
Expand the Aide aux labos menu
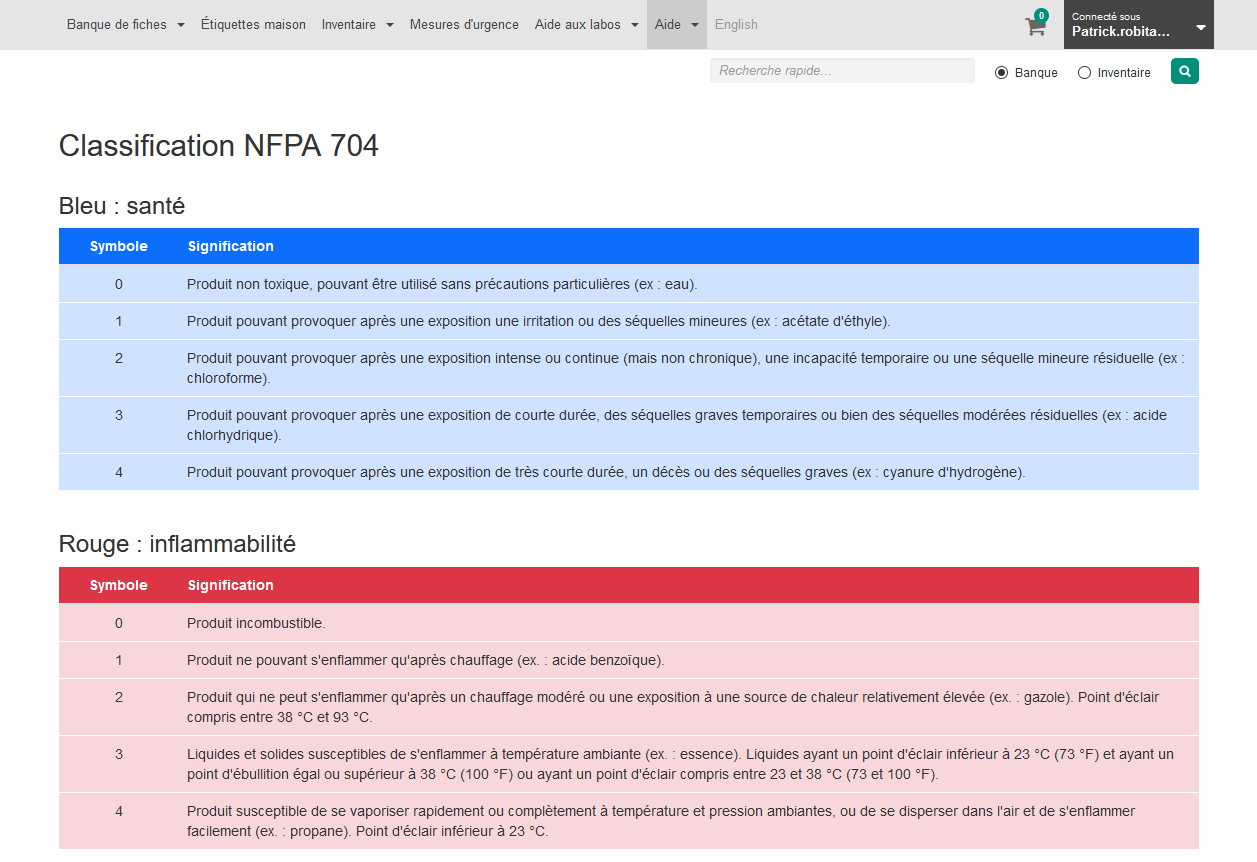pos(587,25)
